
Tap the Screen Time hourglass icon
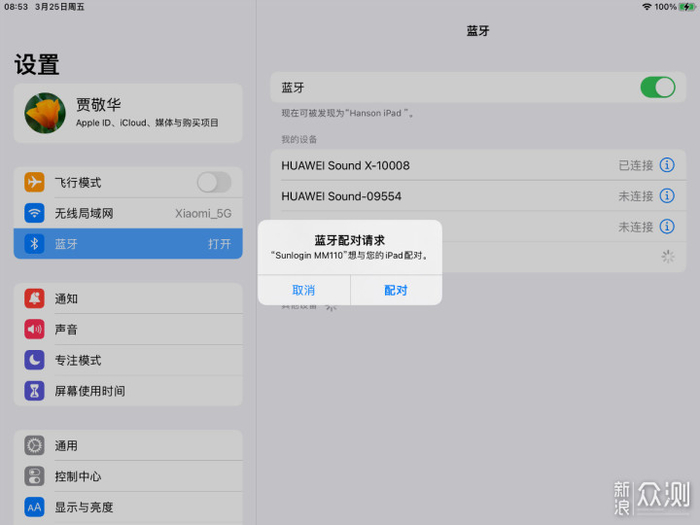tap(34, 391)
